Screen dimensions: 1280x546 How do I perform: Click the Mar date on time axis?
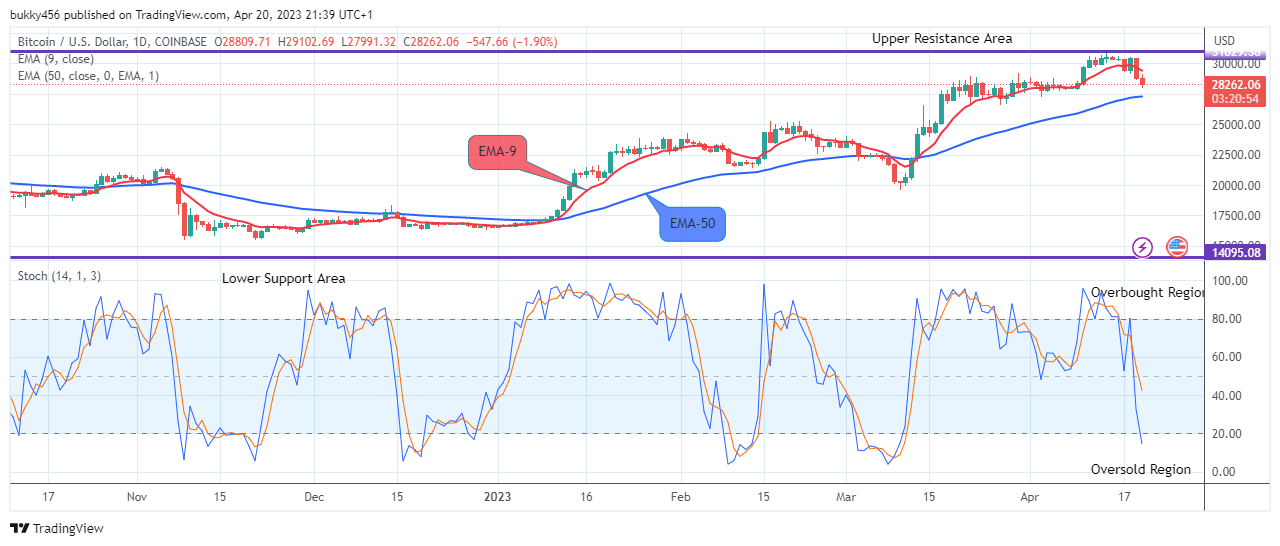(x=846, y=496)
